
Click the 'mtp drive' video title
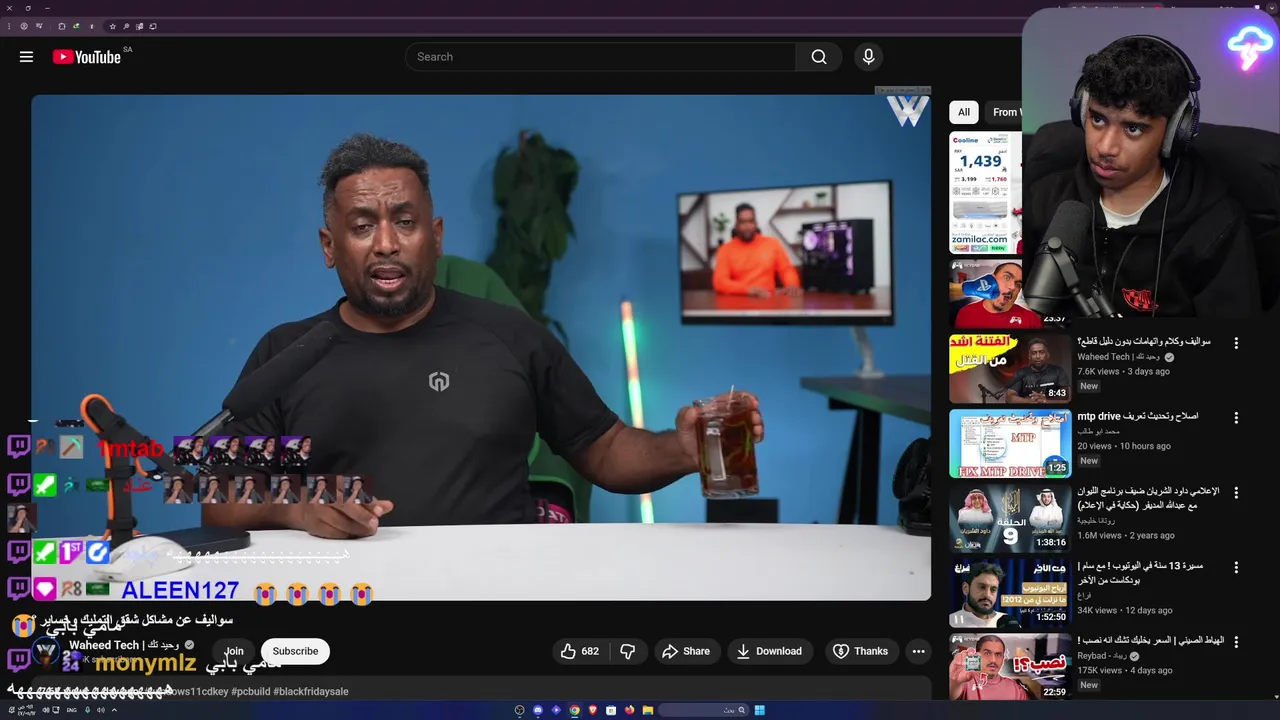(1138, 416)
